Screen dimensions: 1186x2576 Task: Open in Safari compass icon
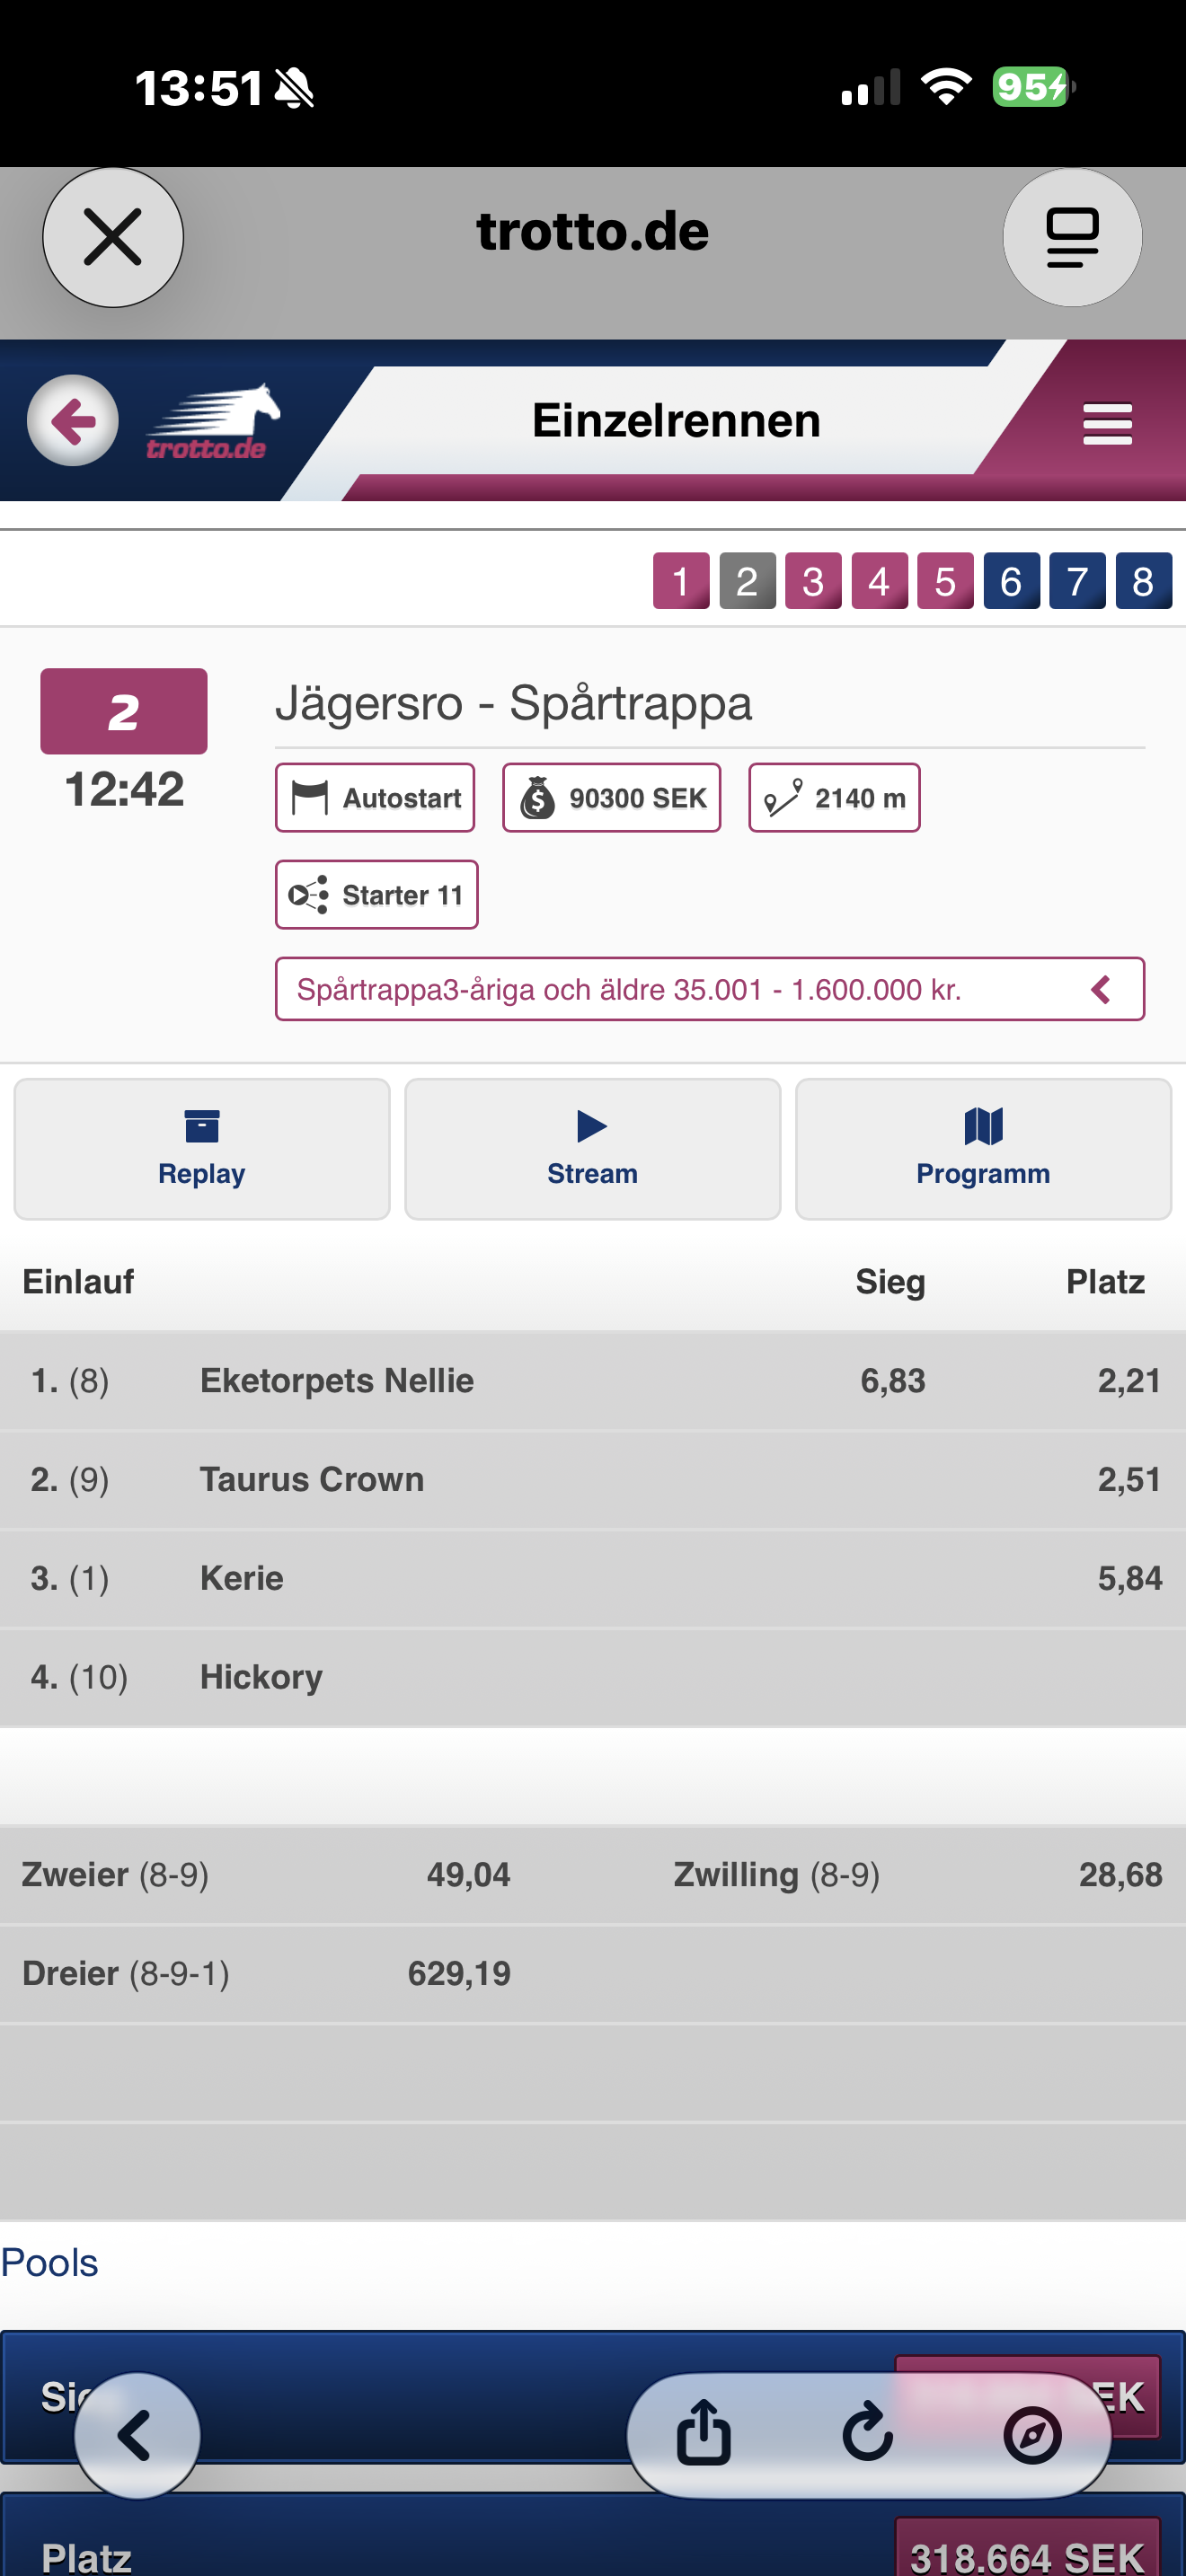pos(1032,2433)
